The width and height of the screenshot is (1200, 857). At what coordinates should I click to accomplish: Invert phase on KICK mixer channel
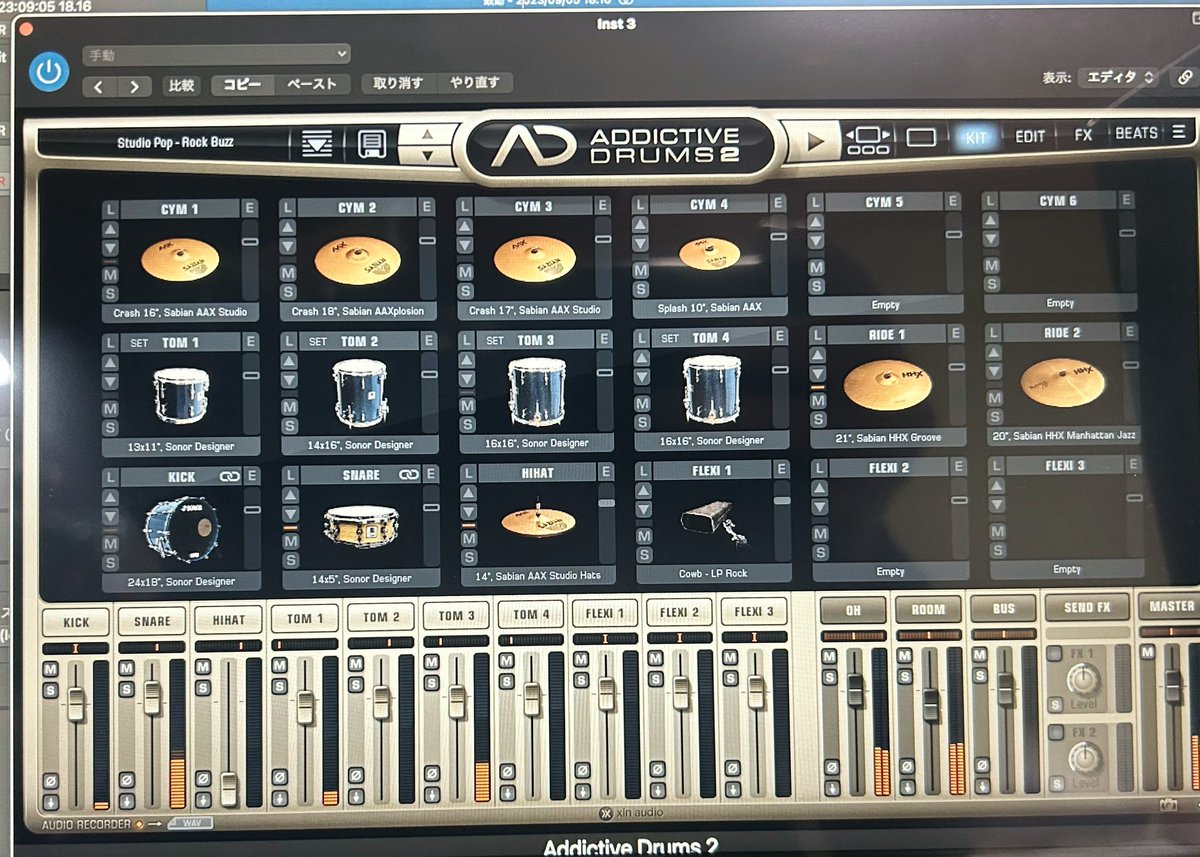pyautogui.click(x=50, y=782)
